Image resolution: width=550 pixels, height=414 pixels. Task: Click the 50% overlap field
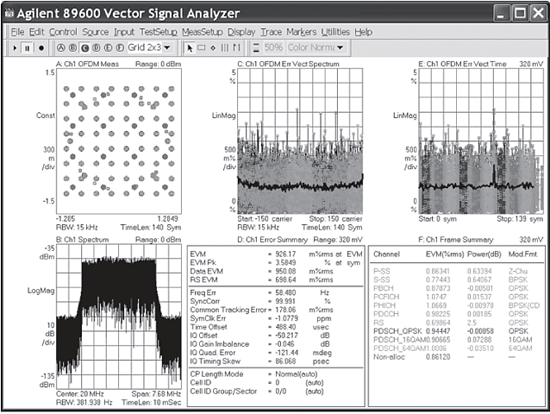click(x=273, y=47)
